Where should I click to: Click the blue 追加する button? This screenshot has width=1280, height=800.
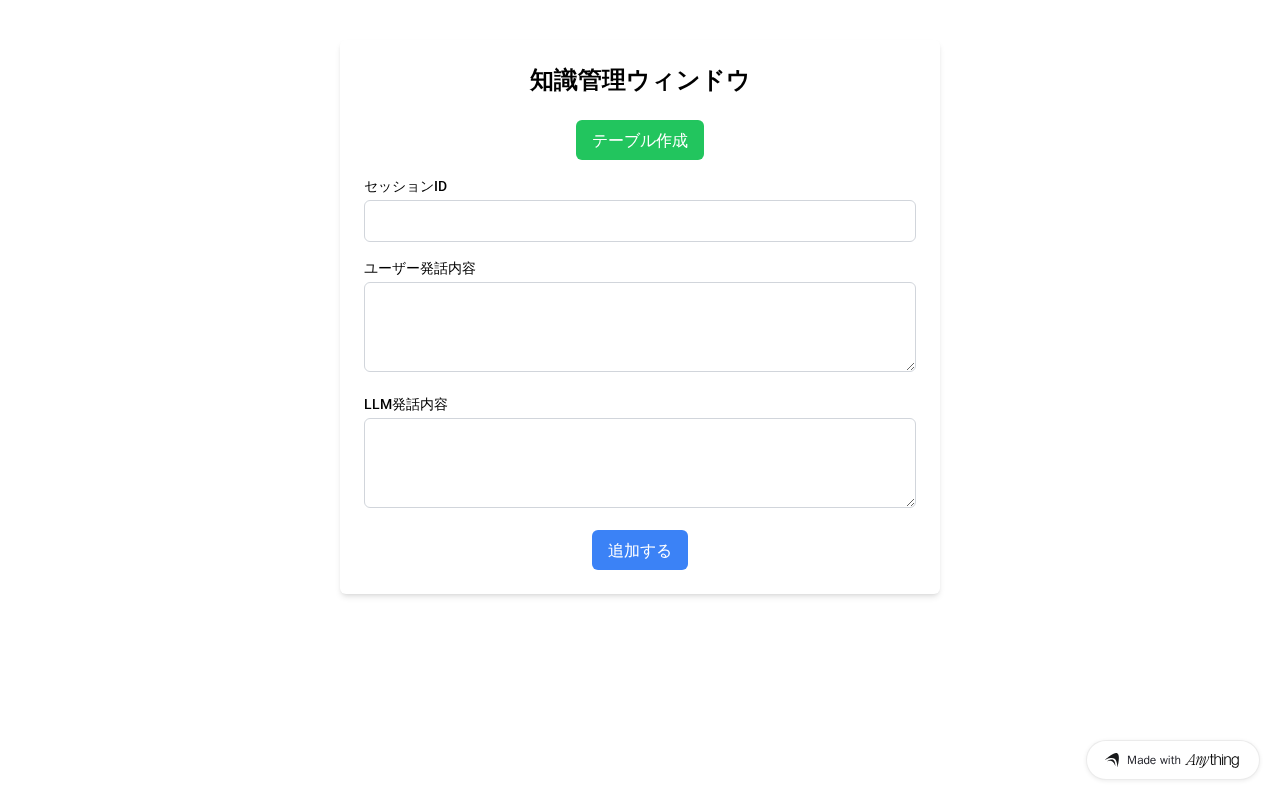click(x=640, y=550)
